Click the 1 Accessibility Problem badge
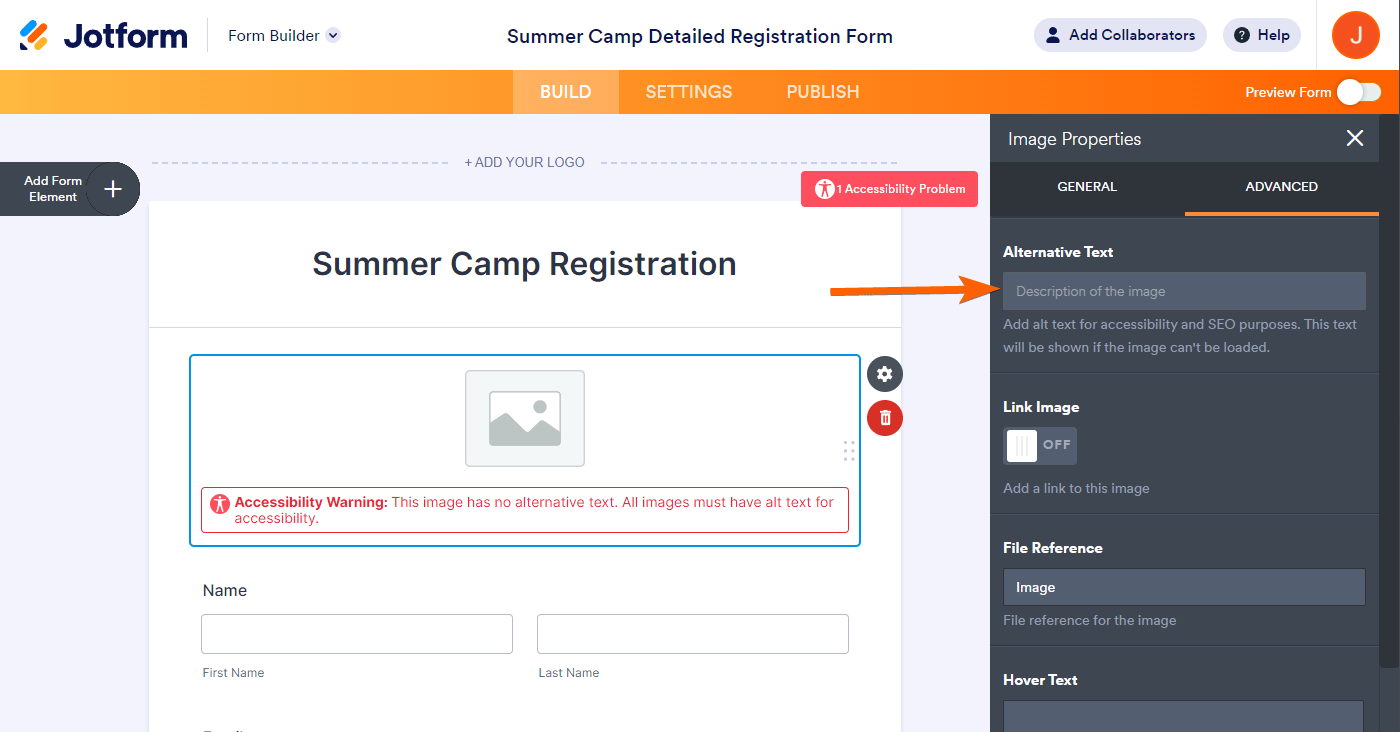Image resolution: width=1400 pixels, height=732 pixels. tap(889, 189)
